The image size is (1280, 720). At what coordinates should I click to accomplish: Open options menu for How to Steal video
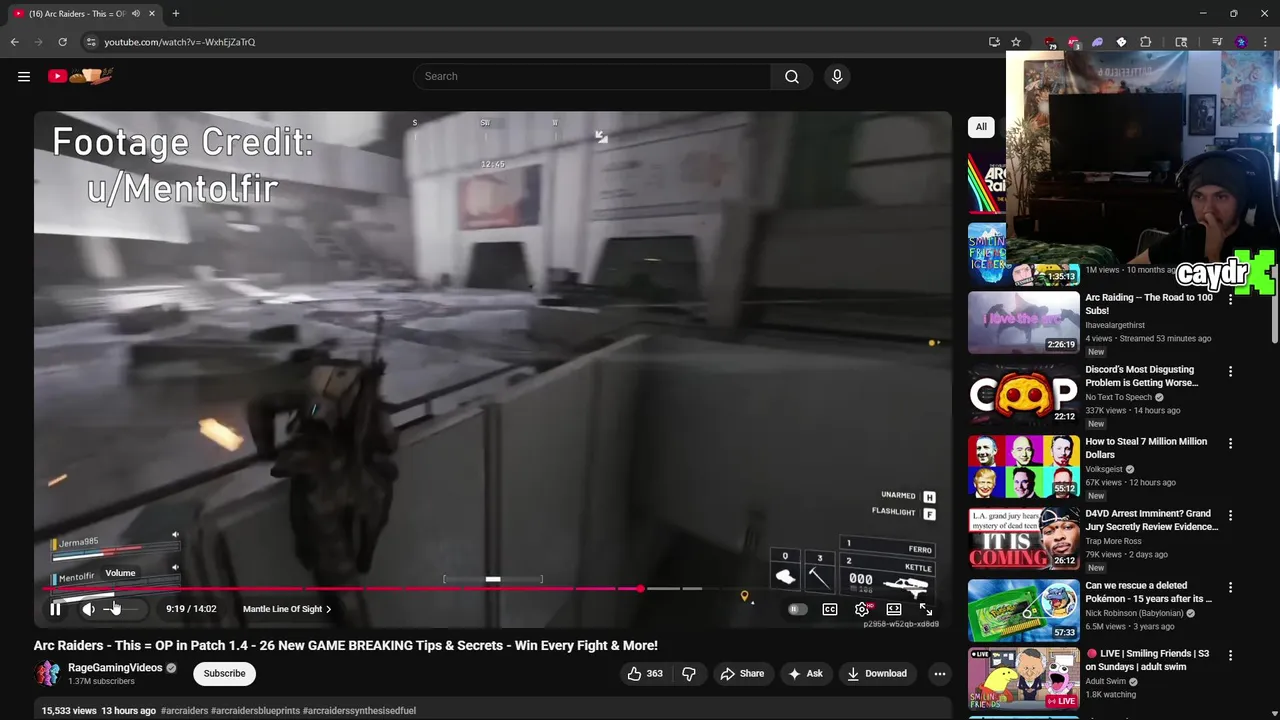[x=1230, y=443]
